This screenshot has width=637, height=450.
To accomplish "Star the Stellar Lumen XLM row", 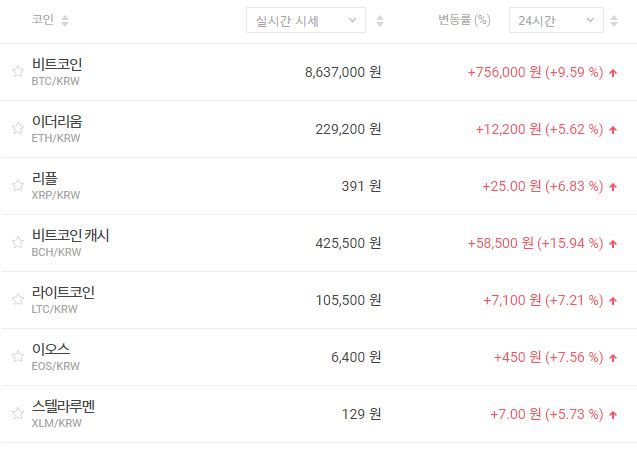I will [x=17, y=414].
